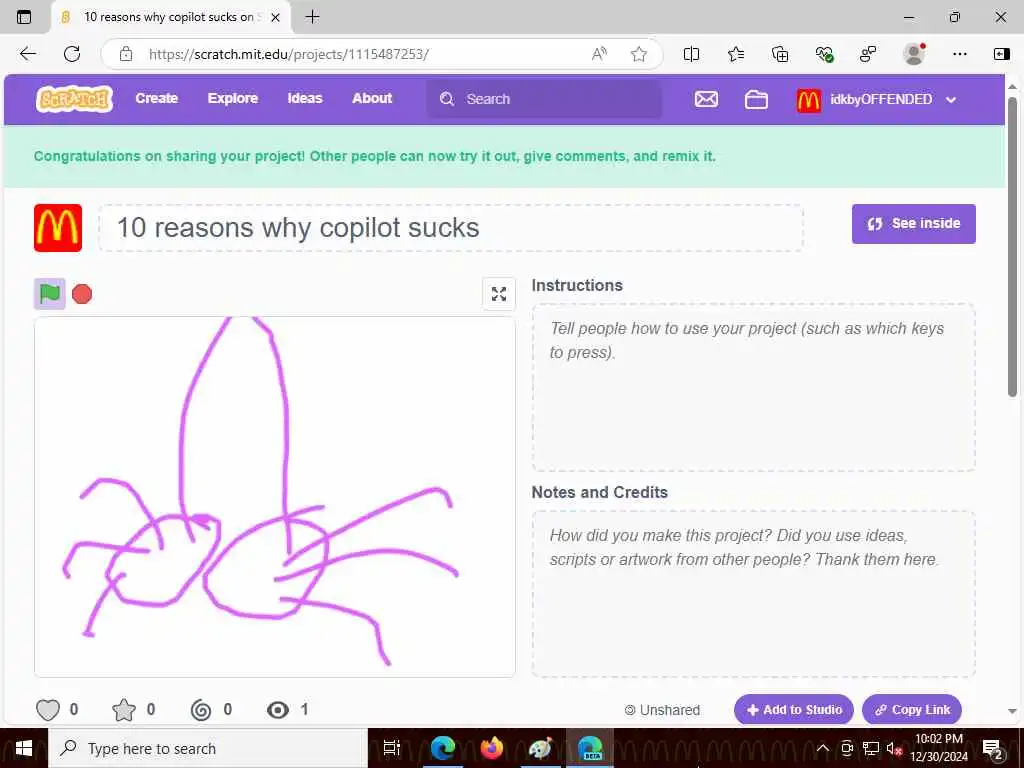Favorite the project with star icon
Viewport: 1024px width, 768px height.
[124, 710]
